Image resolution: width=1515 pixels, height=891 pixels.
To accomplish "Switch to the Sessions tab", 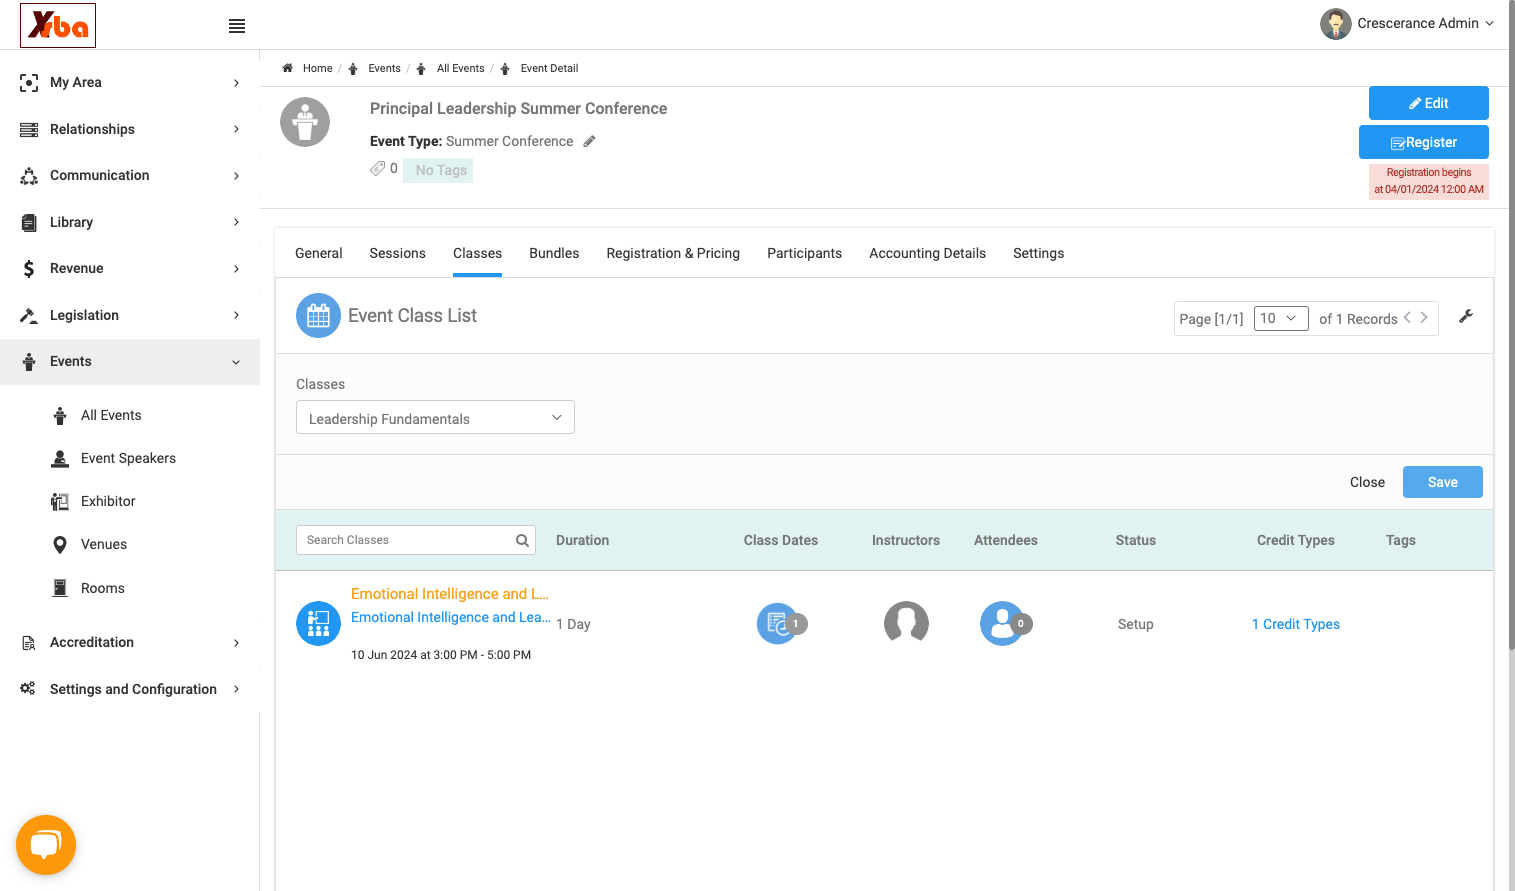I will [398, 253].
